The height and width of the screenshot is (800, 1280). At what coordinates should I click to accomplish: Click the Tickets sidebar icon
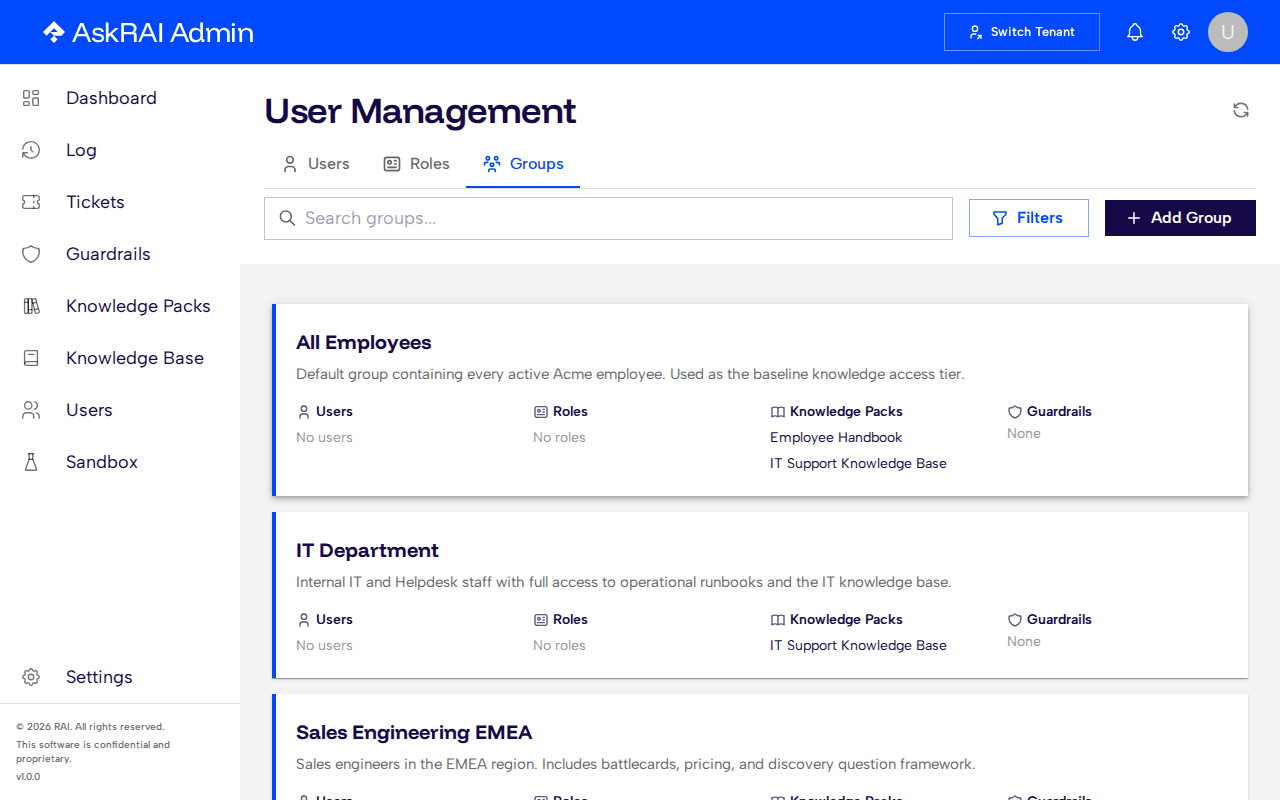[x=31, y=202]
